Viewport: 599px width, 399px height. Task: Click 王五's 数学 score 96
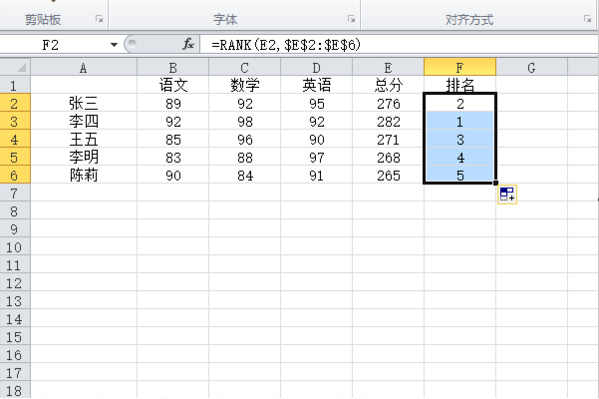point(244,139)
